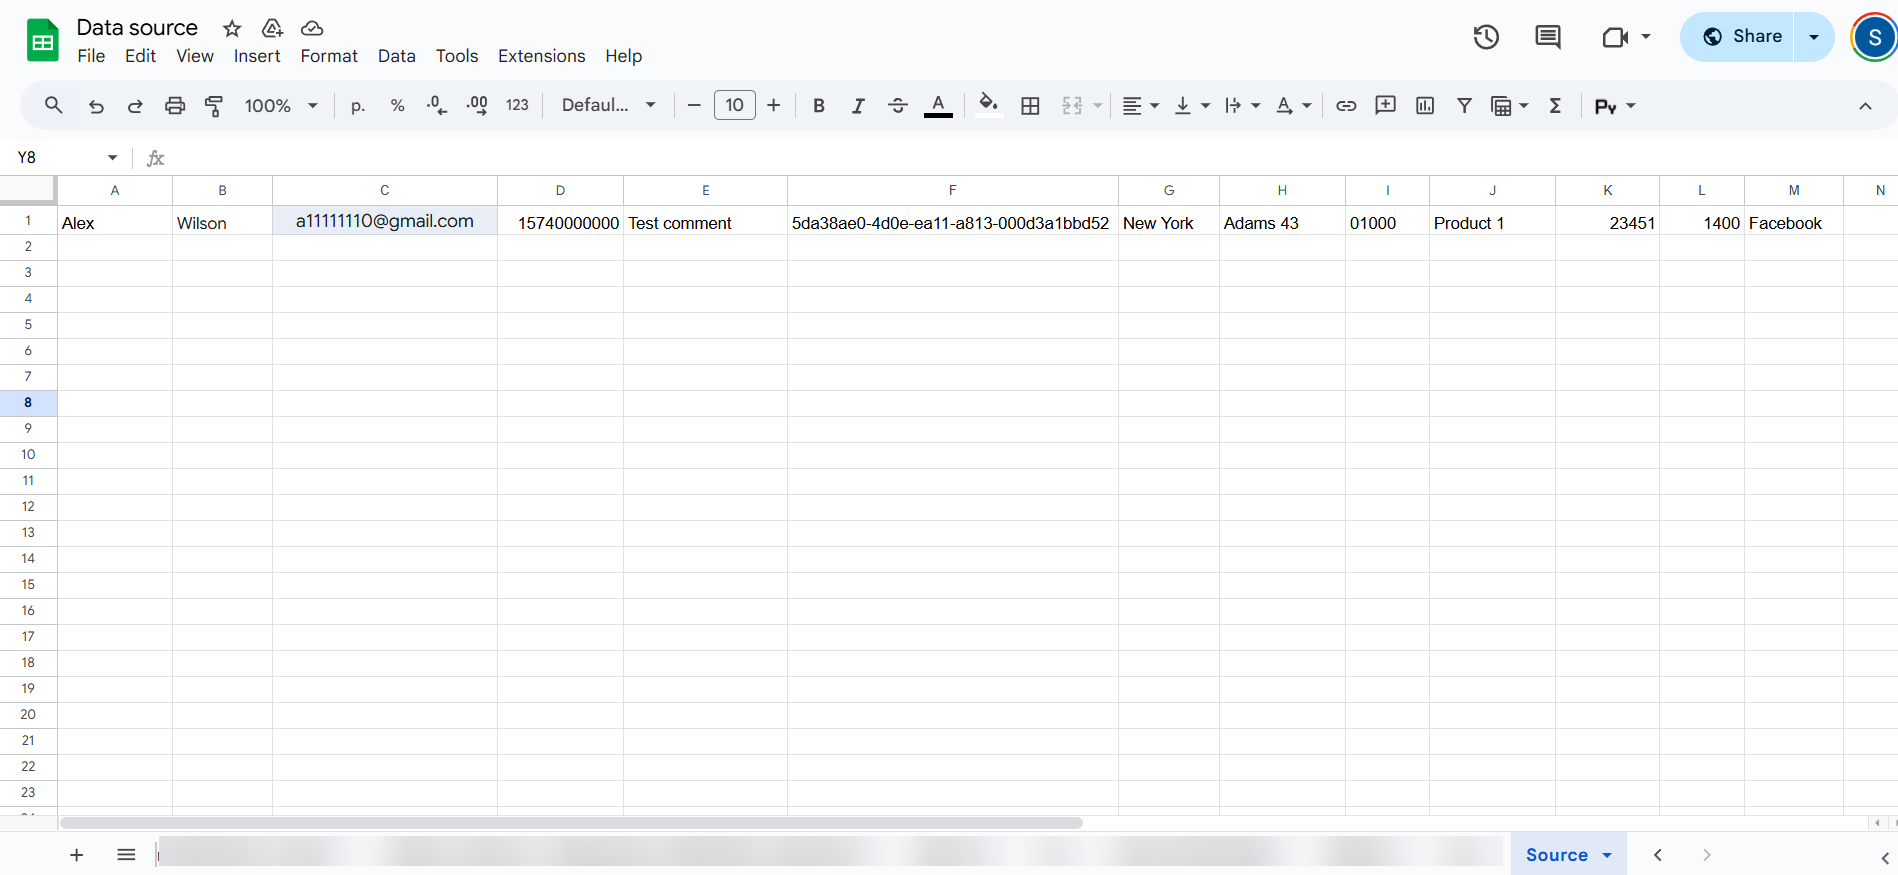This screenshot has height=875, width=1898.
Task: Open the View menu
Action: (x=195, y=56)
